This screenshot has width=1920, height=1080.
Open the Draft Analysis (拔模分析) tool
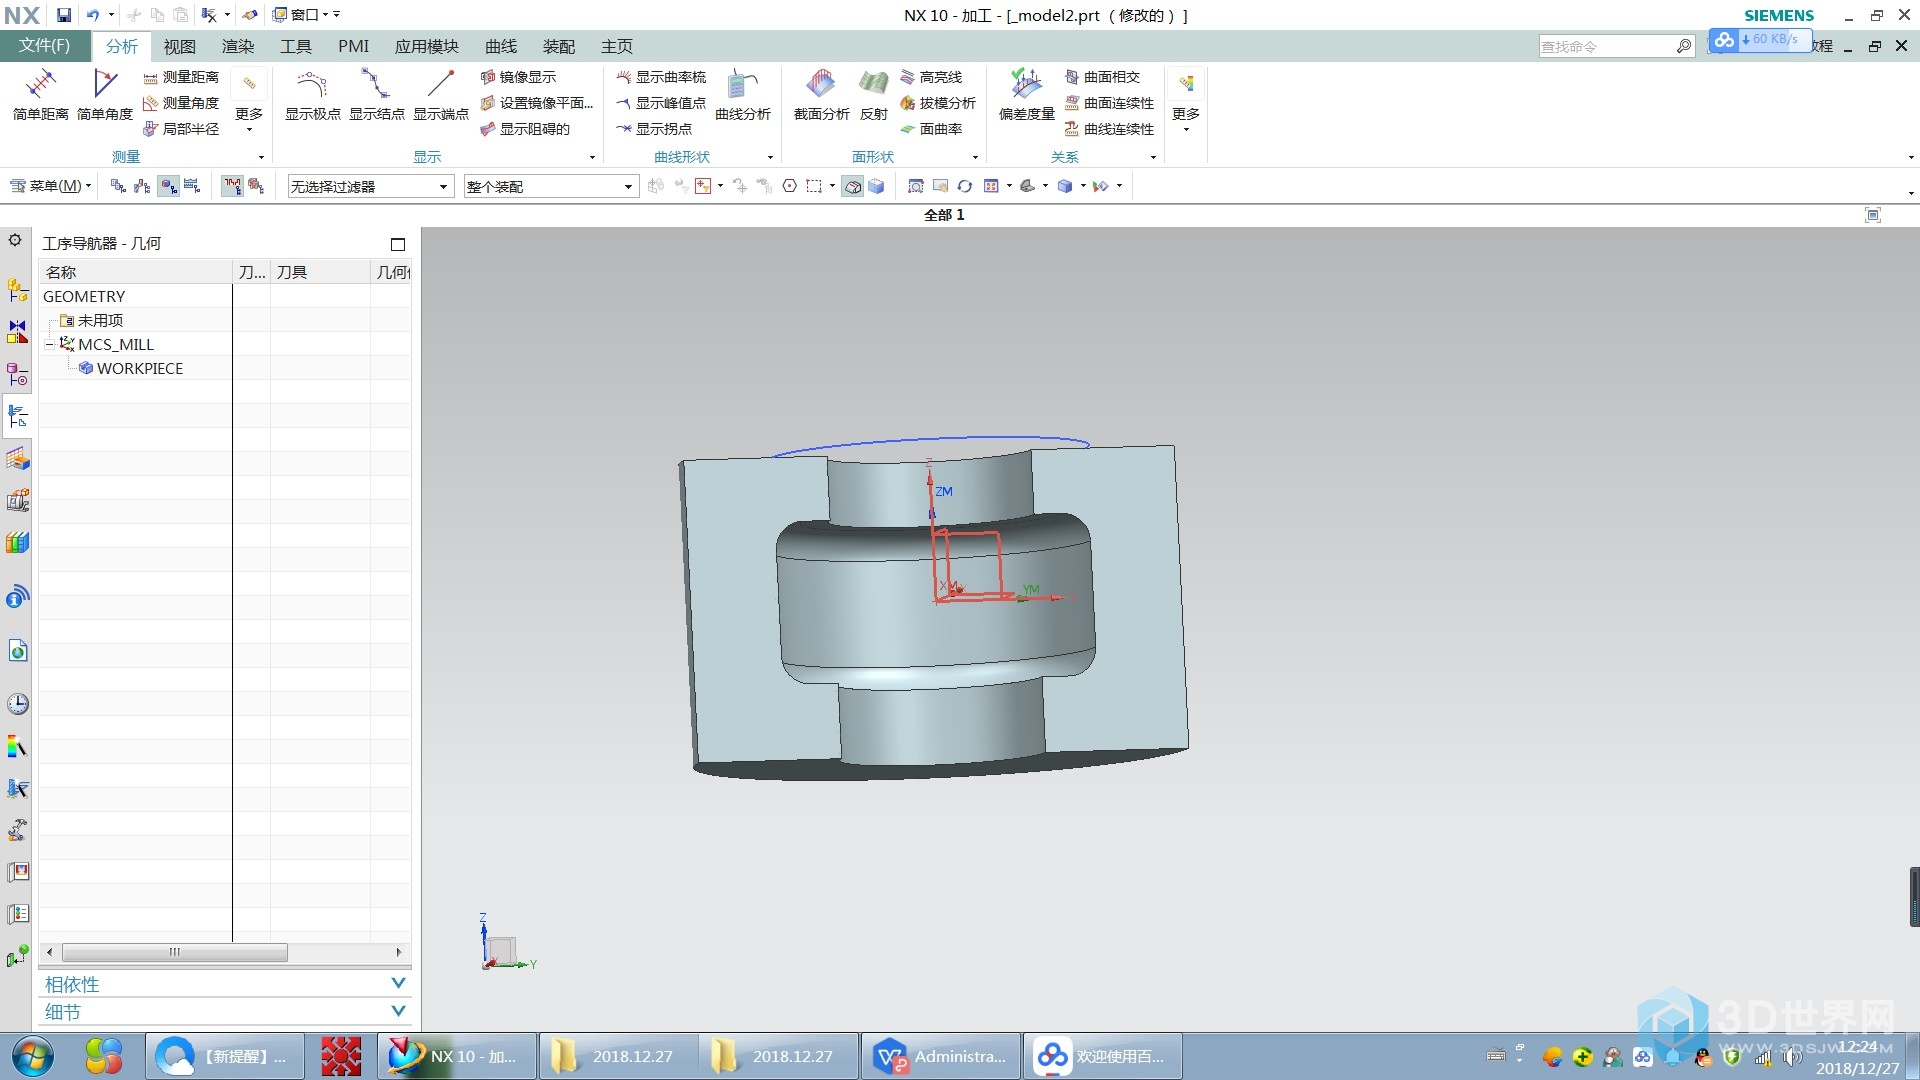(937, 103)
